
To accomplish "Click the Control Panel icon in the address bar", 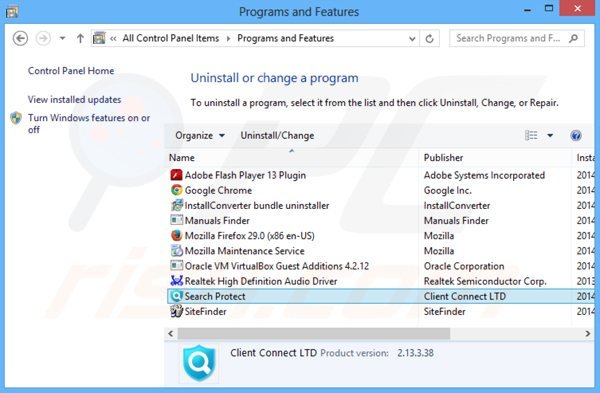I will pos(99,38).
